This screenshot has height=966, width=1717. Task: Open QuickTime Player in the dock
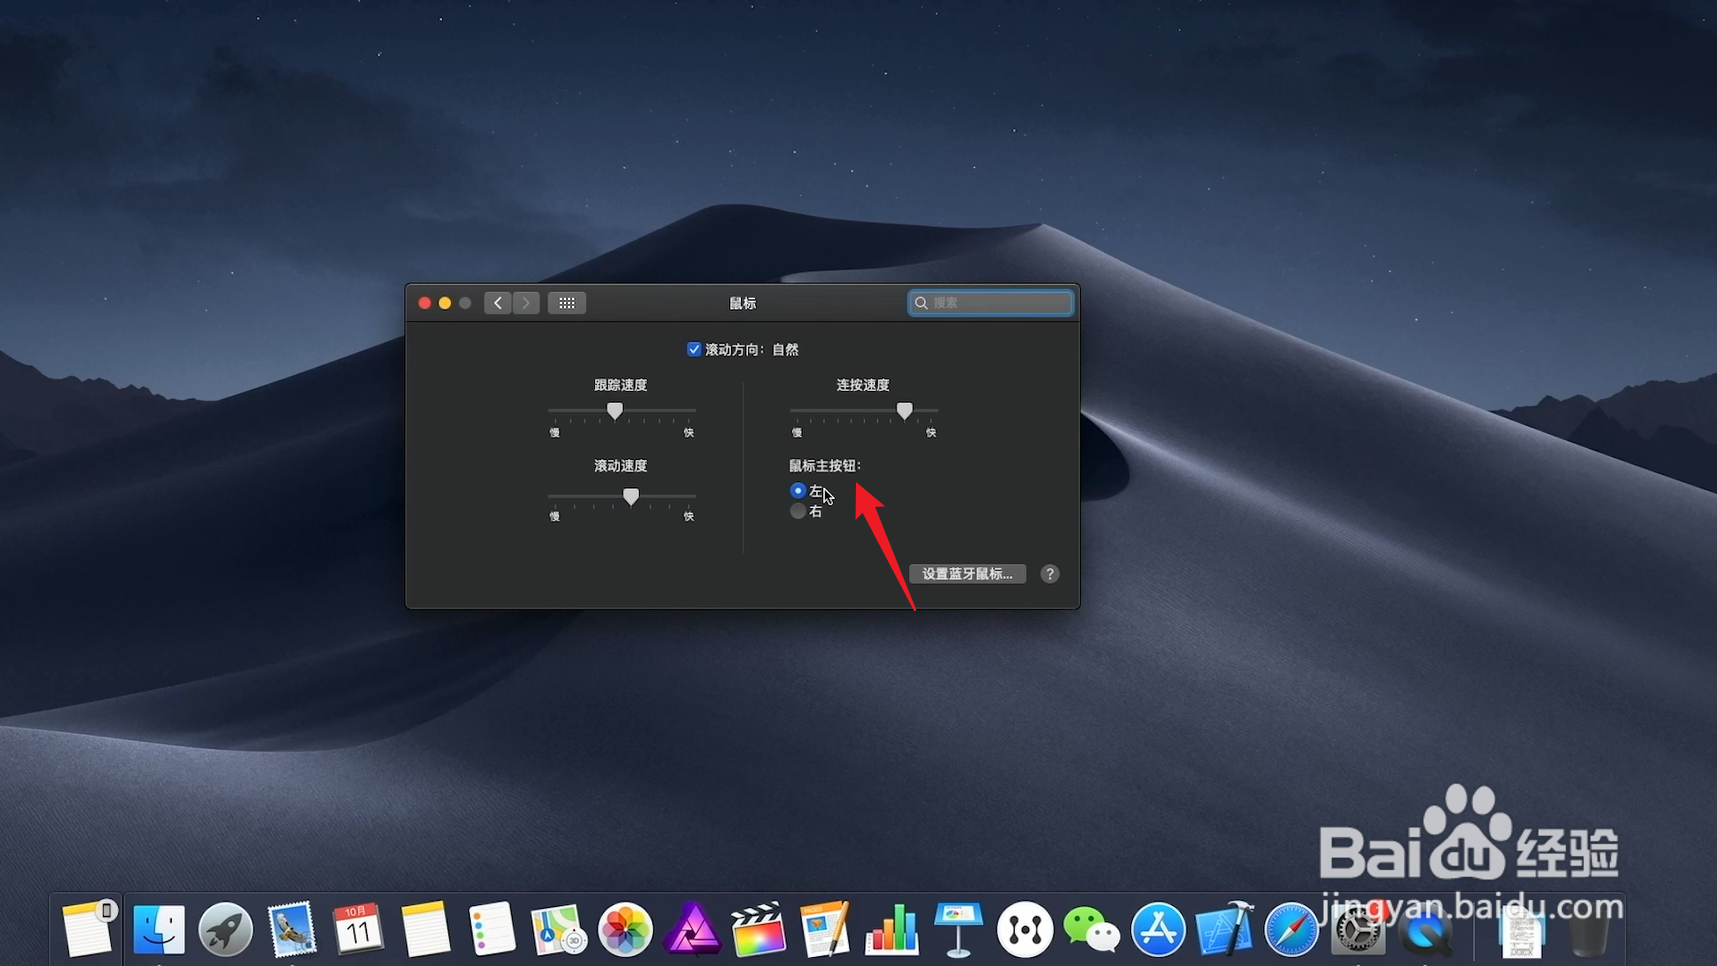point(1425,929)
